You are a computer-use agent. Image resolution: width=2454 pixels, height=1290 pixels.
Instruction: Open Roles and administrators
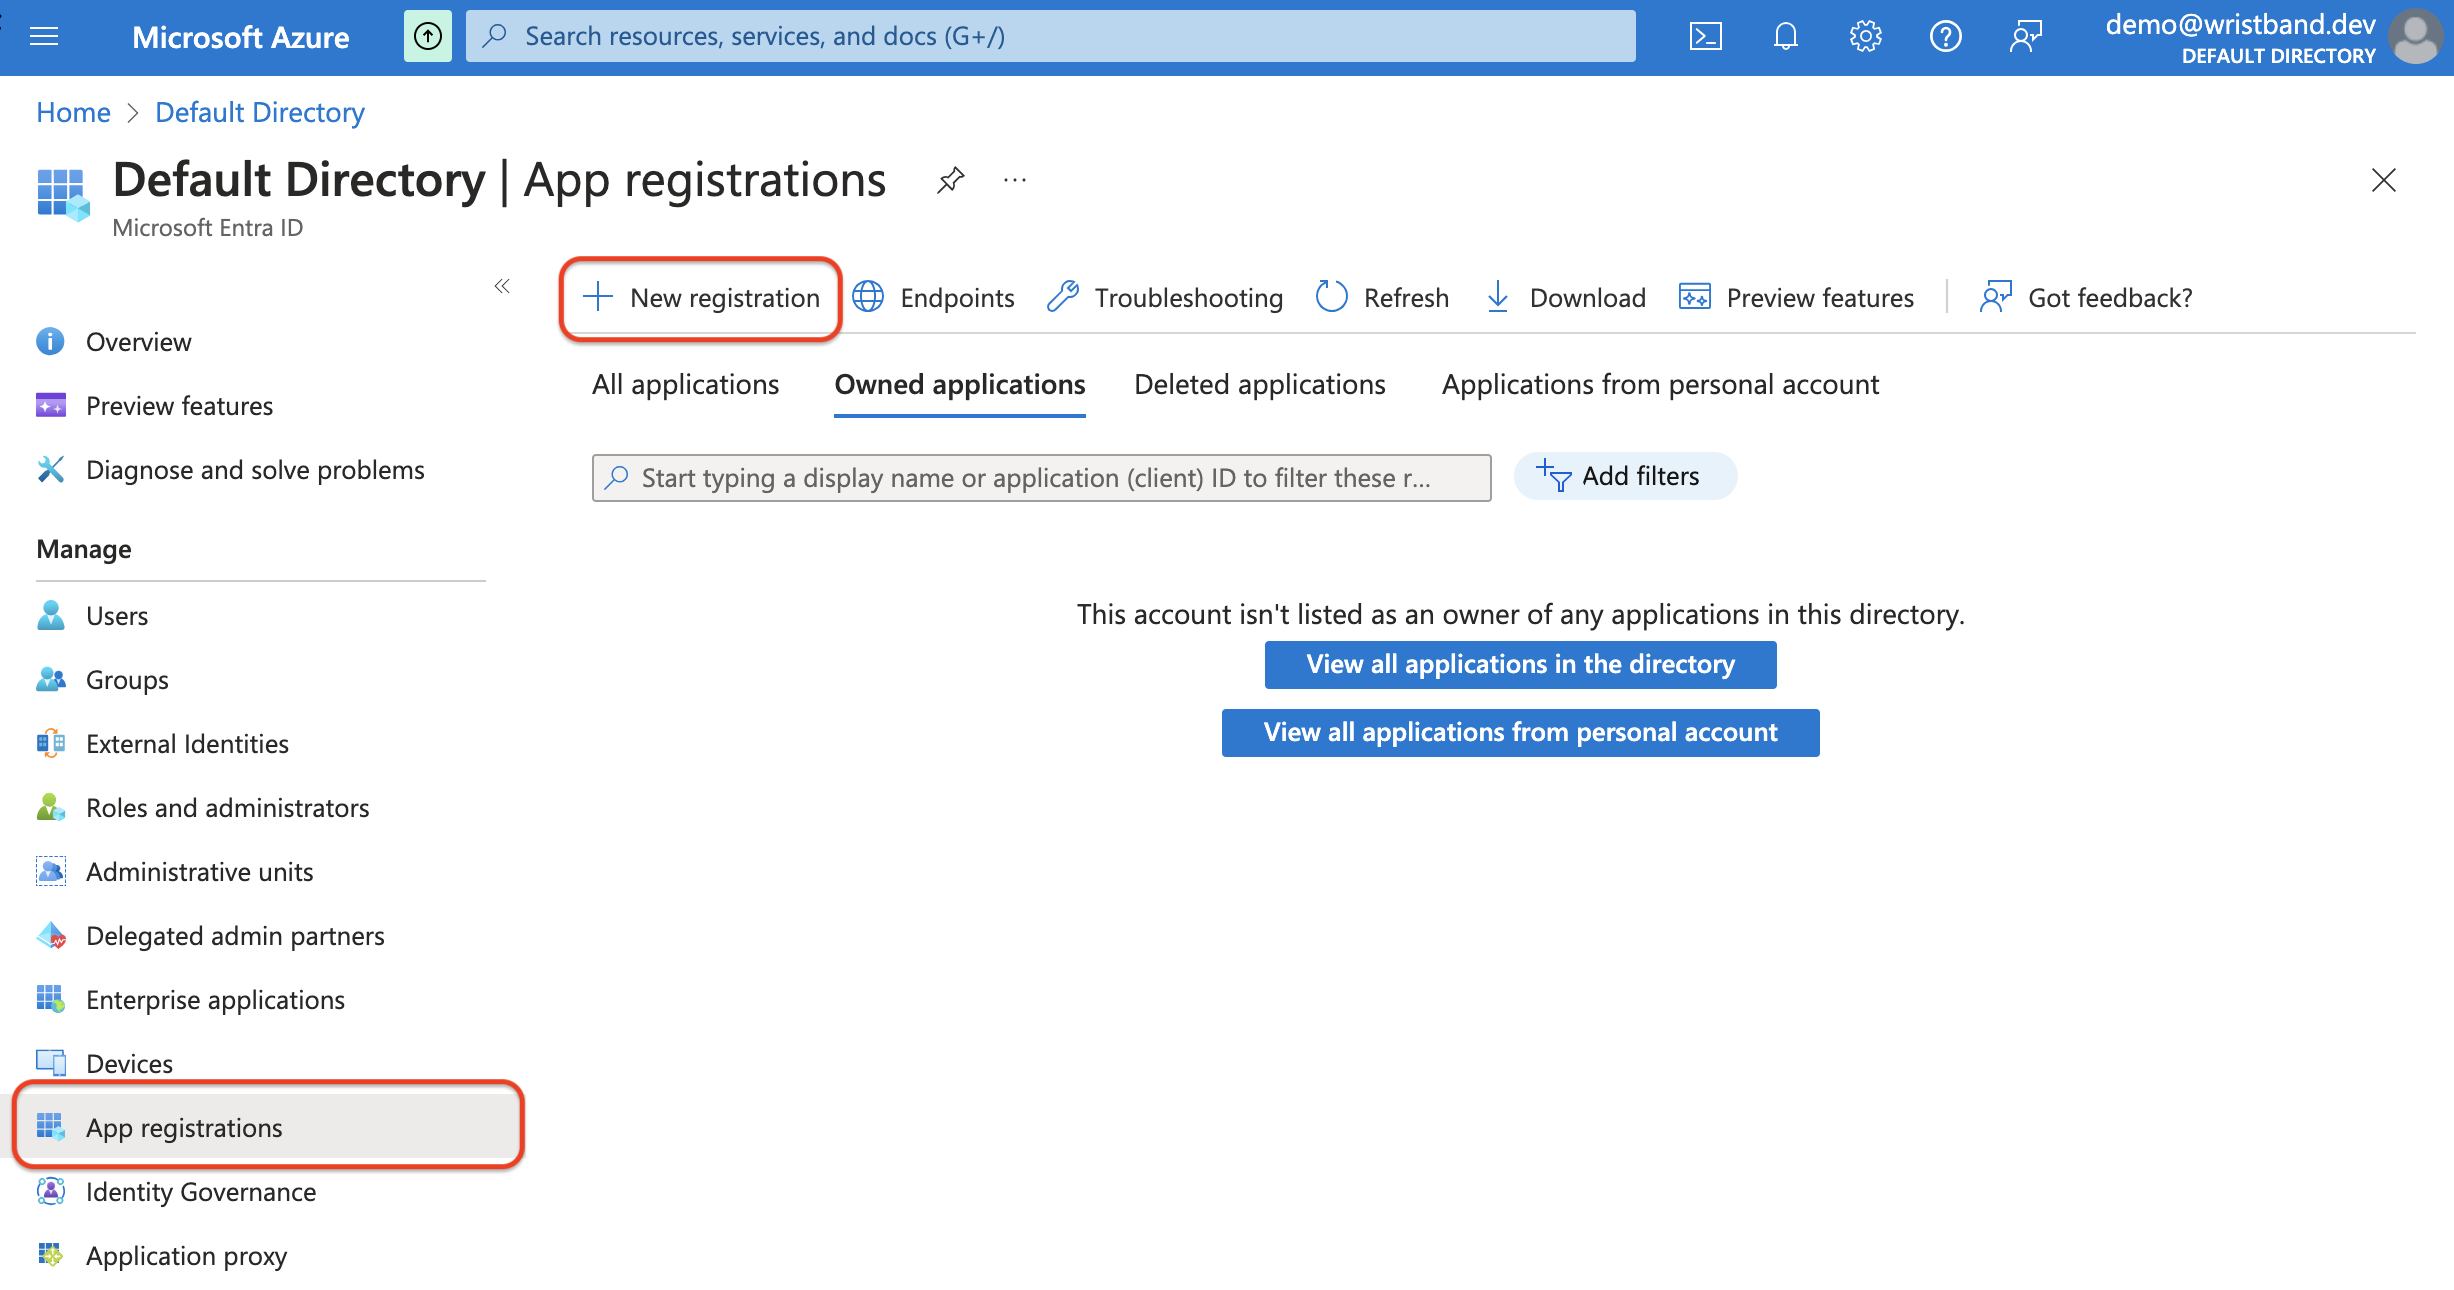[x=202, y=808]
